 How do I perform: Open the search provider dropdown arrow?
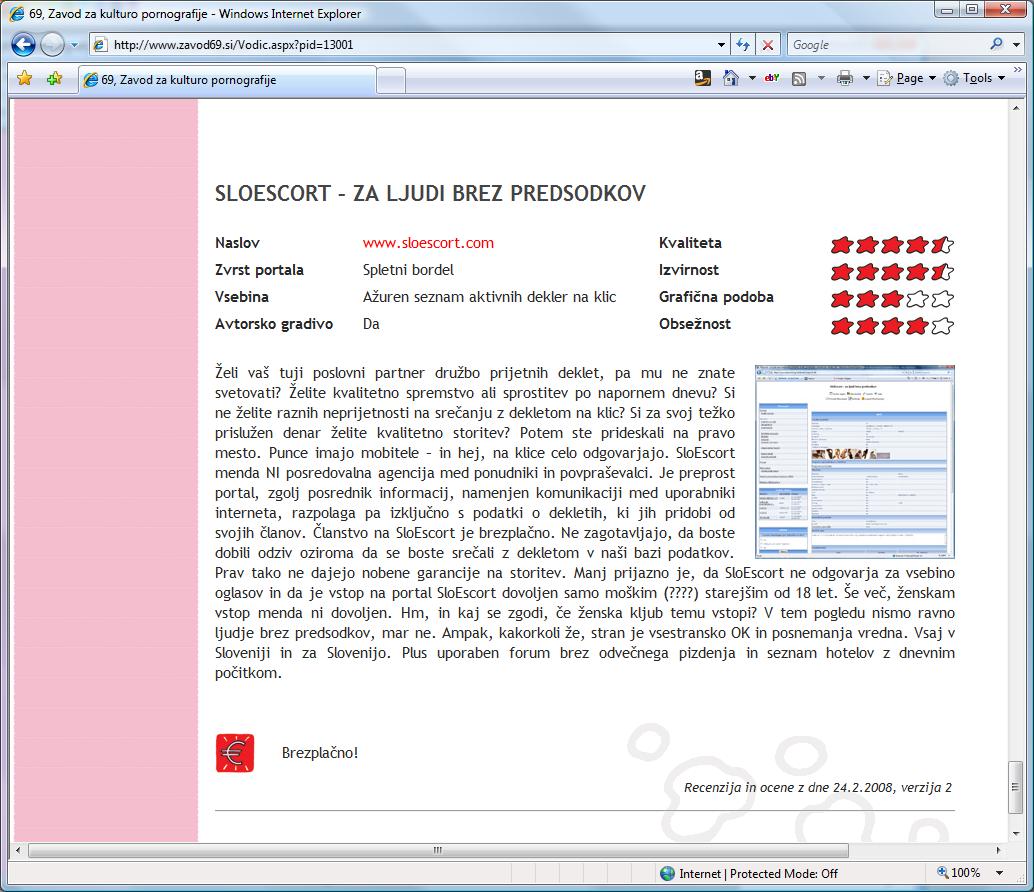pos(1016,45)
